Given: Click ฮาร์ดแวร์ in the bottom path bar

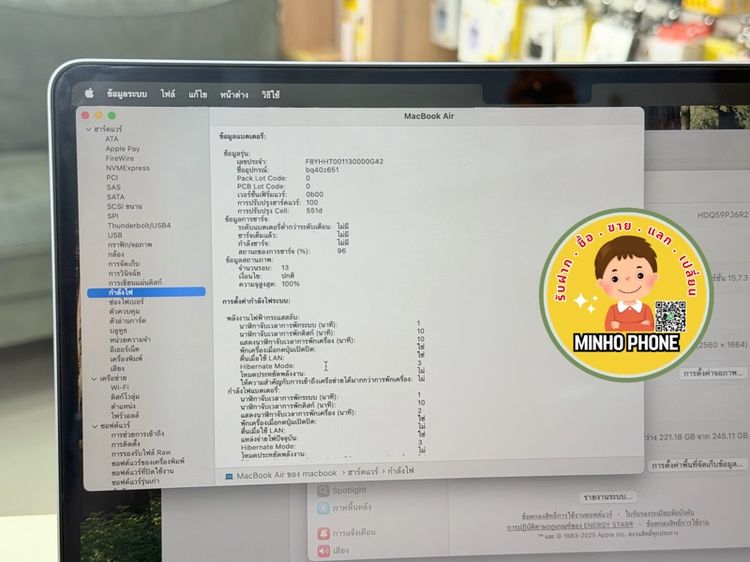Looking at the screenshot, I should click(x=363, y=472).
